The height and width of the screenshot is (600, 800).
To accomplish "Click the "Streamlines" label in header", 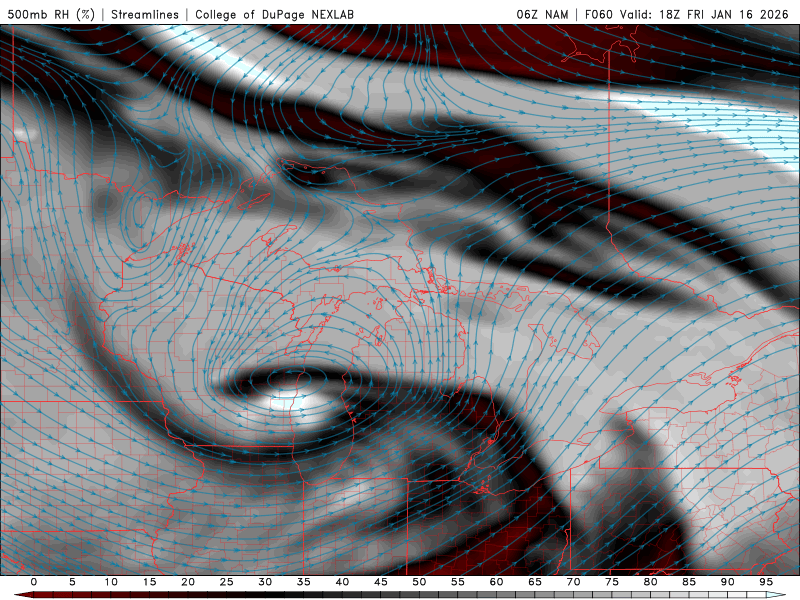I will pos(145,14).
